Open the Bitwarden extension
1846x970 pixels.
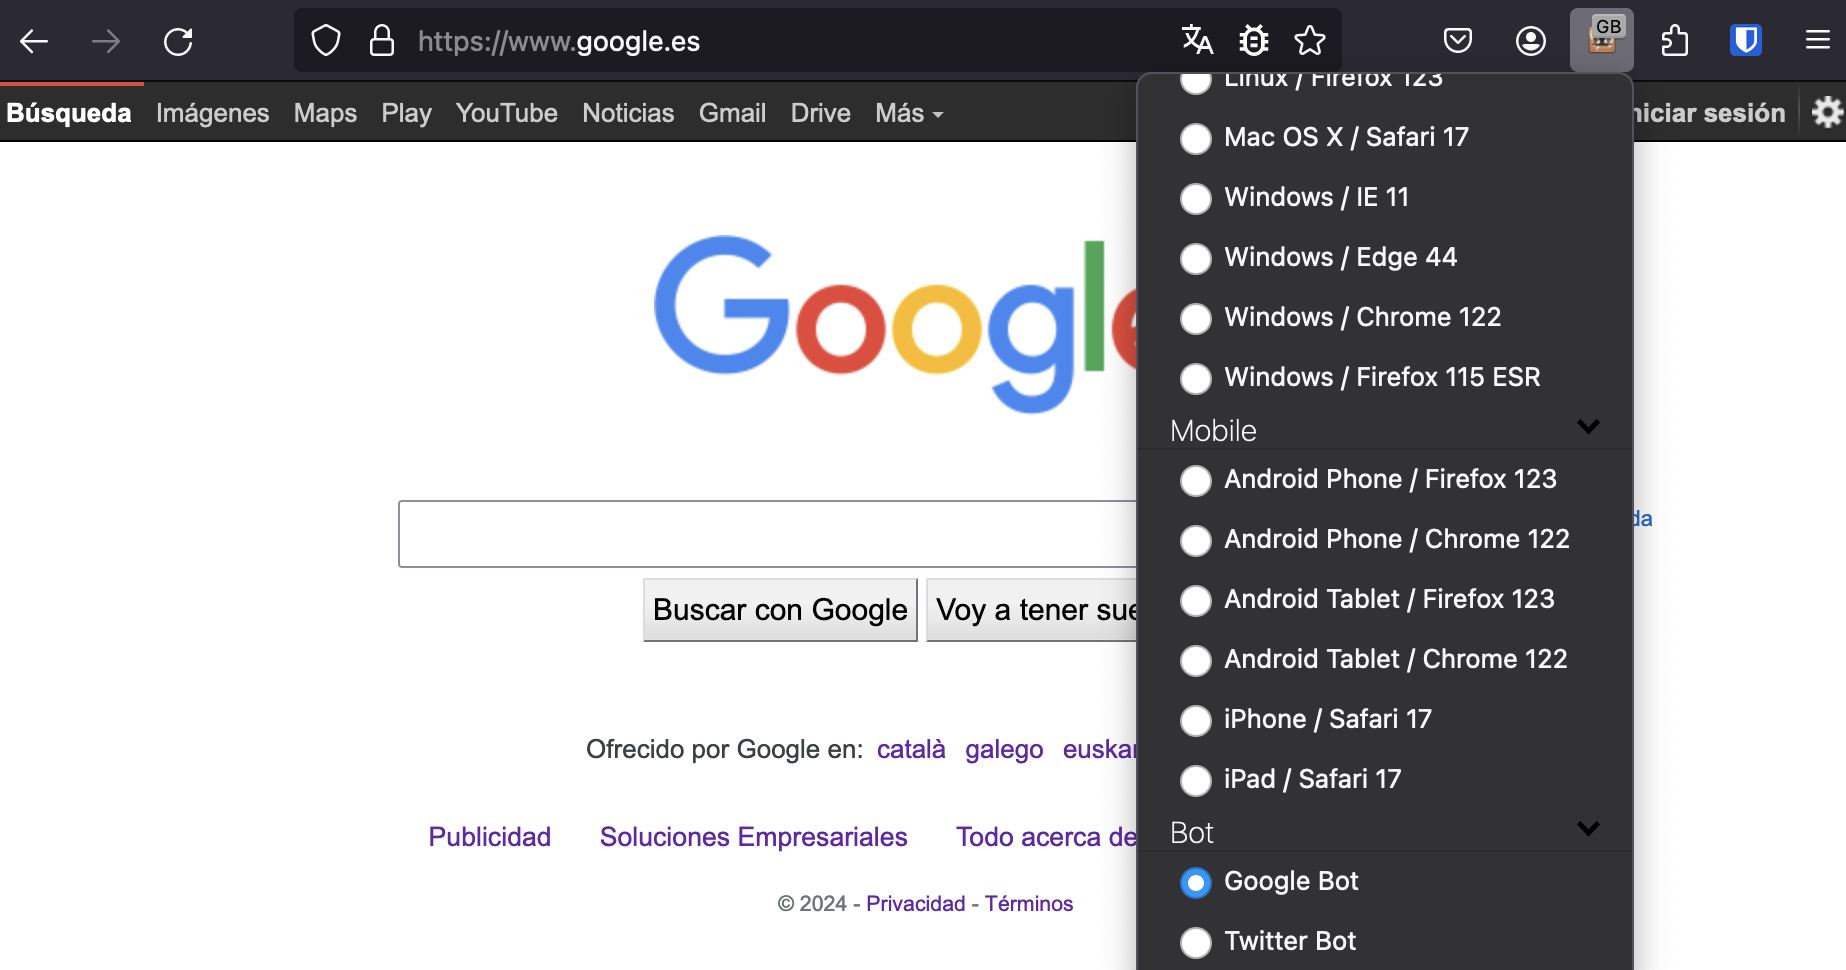tap(1746, 41)
